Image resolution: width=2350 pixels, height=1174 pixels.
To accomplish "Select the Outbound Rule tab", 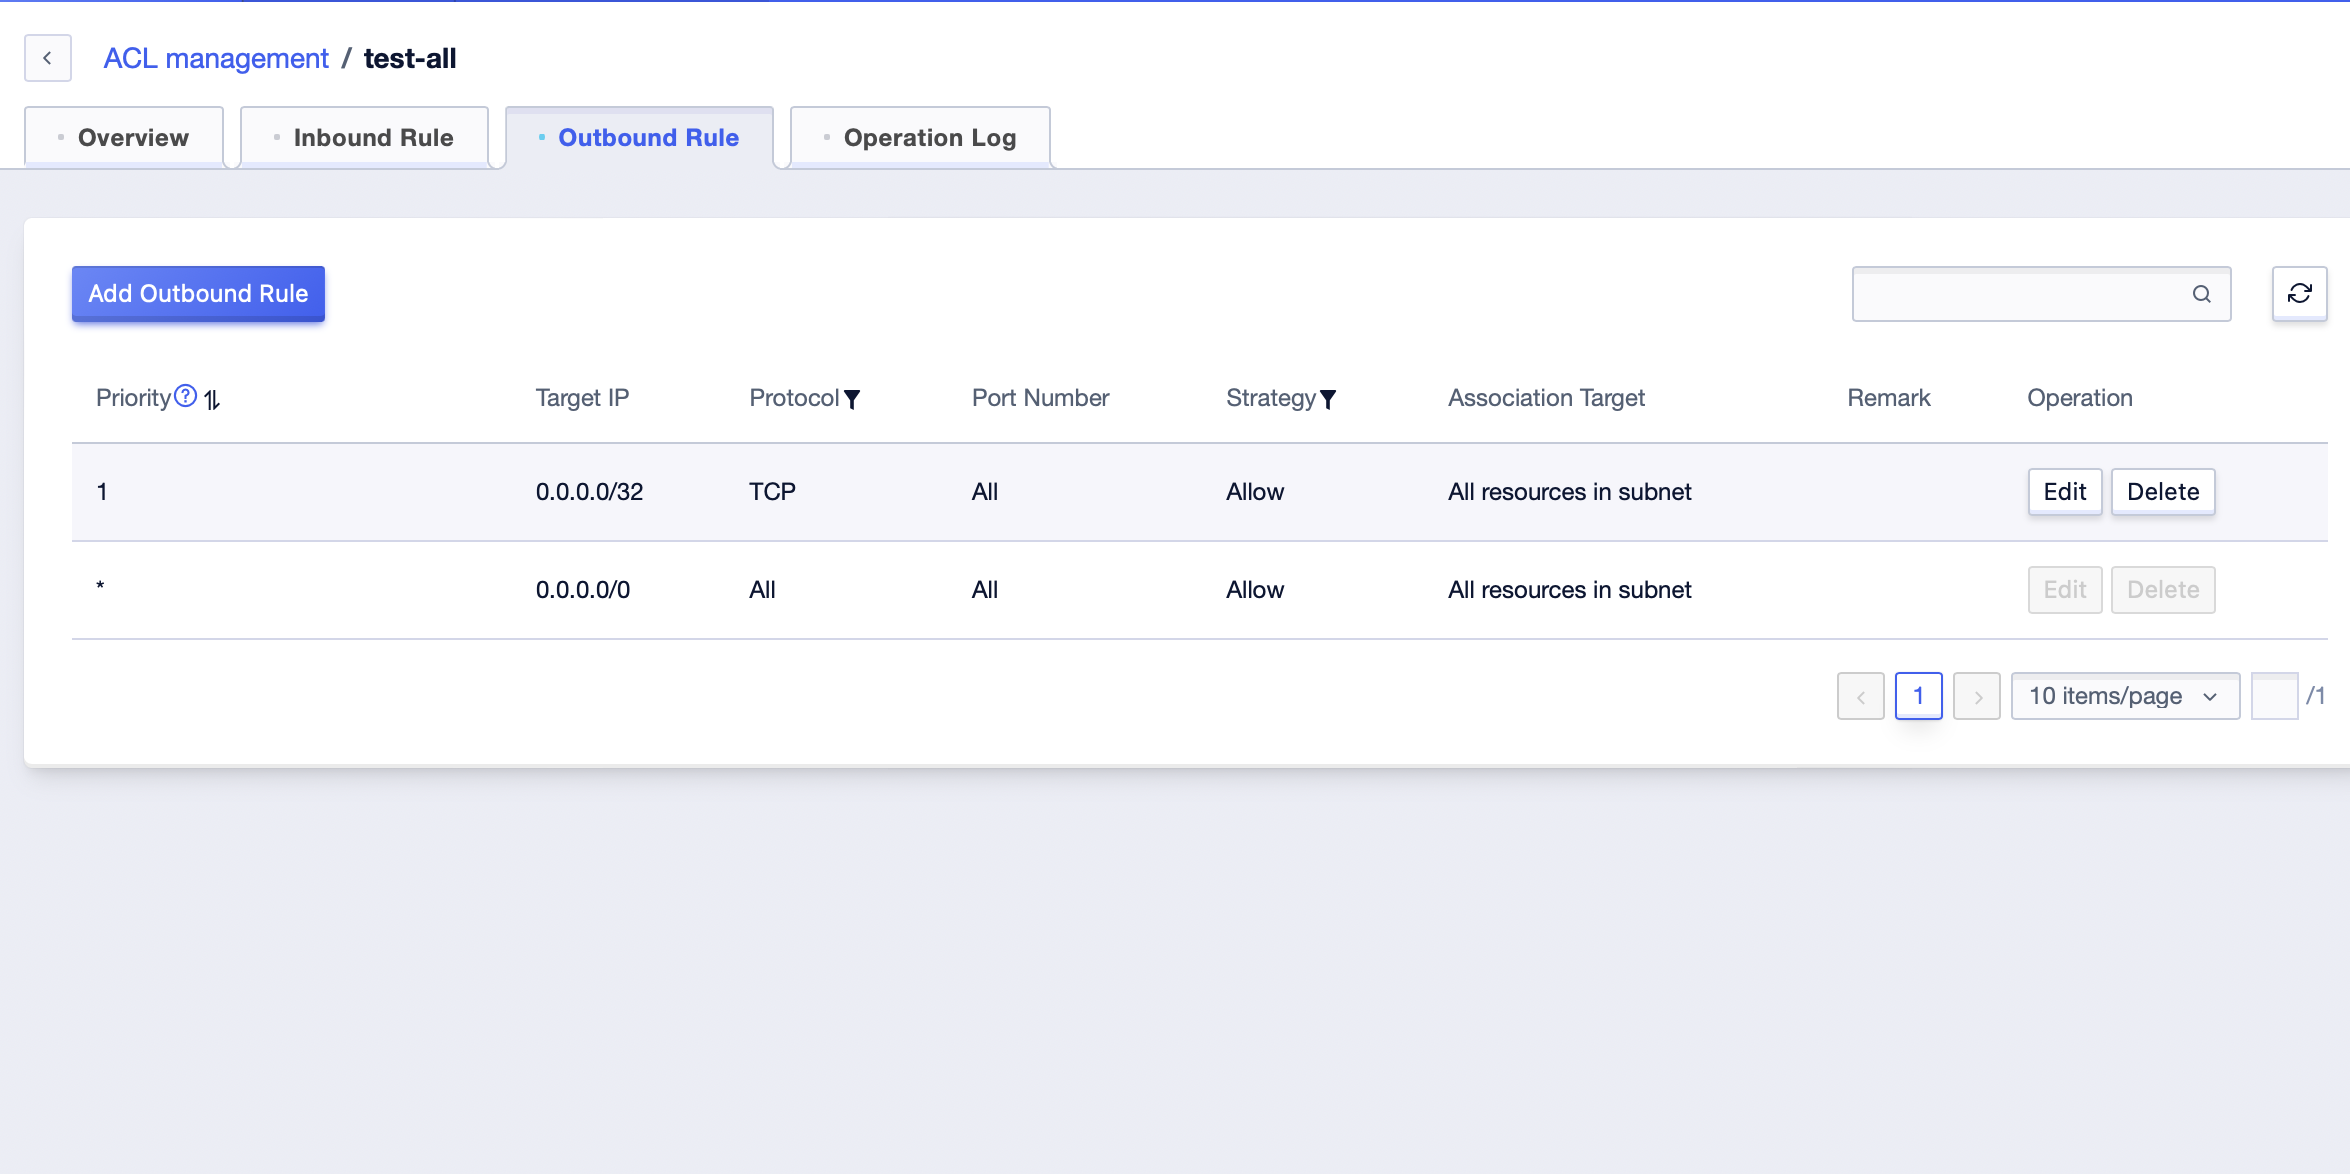I will click(639, 137).
